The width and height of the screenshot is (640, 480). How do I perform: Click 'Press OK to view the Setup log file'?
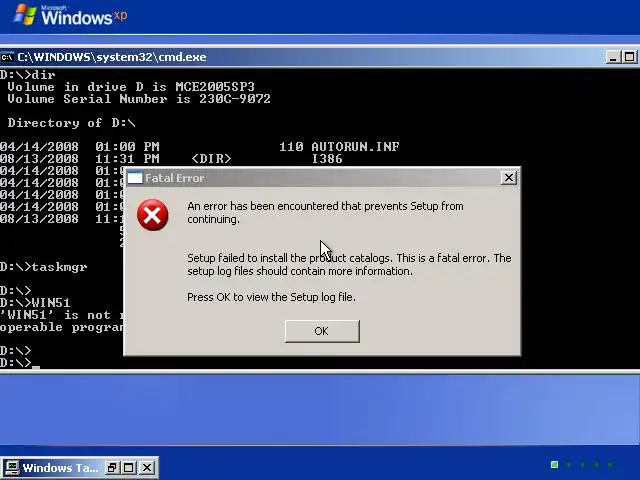click(271, 297)
